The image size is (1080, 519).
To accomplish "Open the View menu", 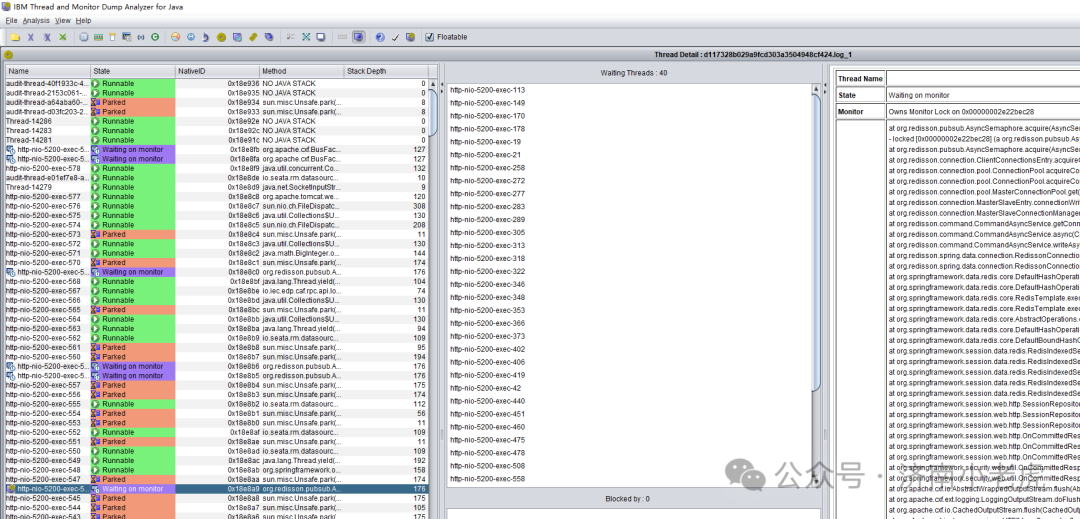I will click(63, 21).
